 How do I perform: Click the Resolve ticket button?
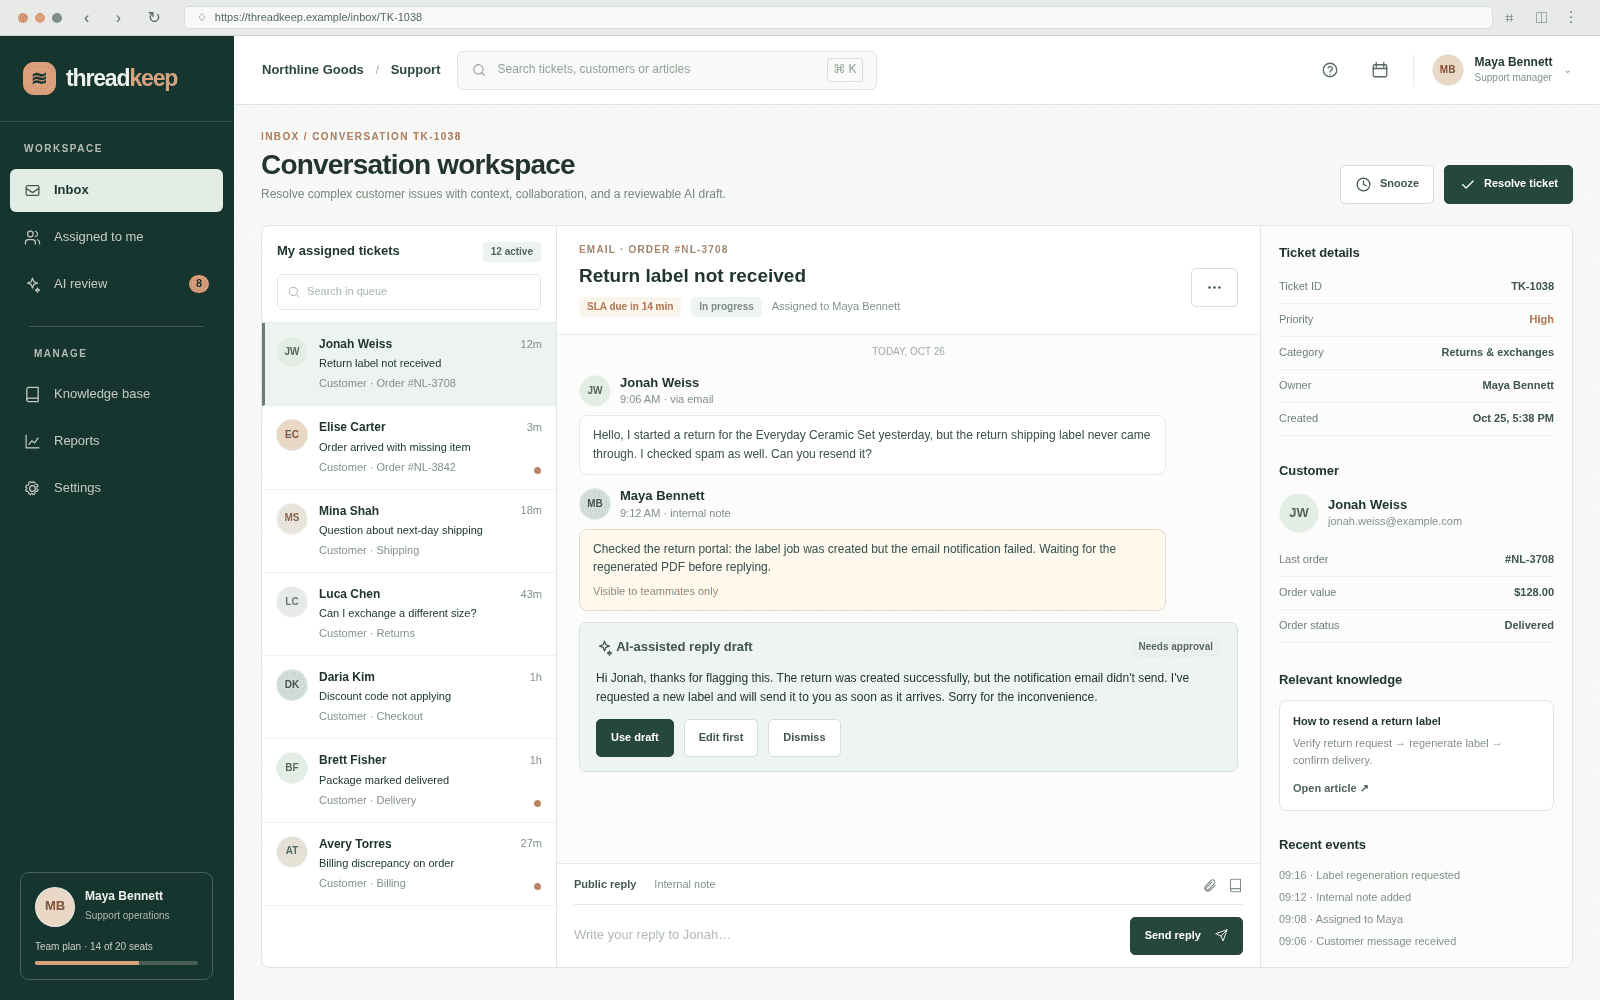1508,184
